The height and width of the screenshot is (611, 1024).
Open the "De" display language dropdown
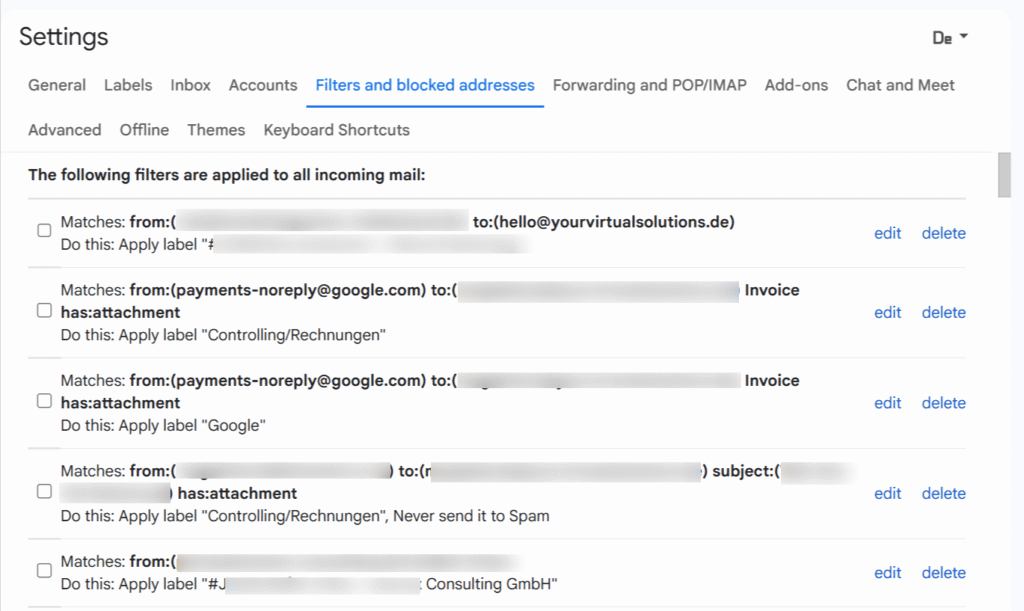[948, 36]
